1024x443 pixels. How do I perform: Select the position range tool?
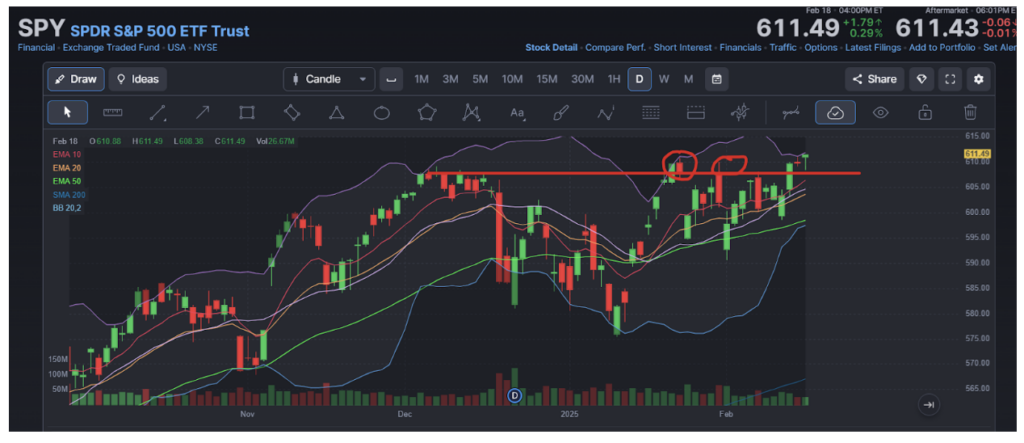click(x=696, y=112)
